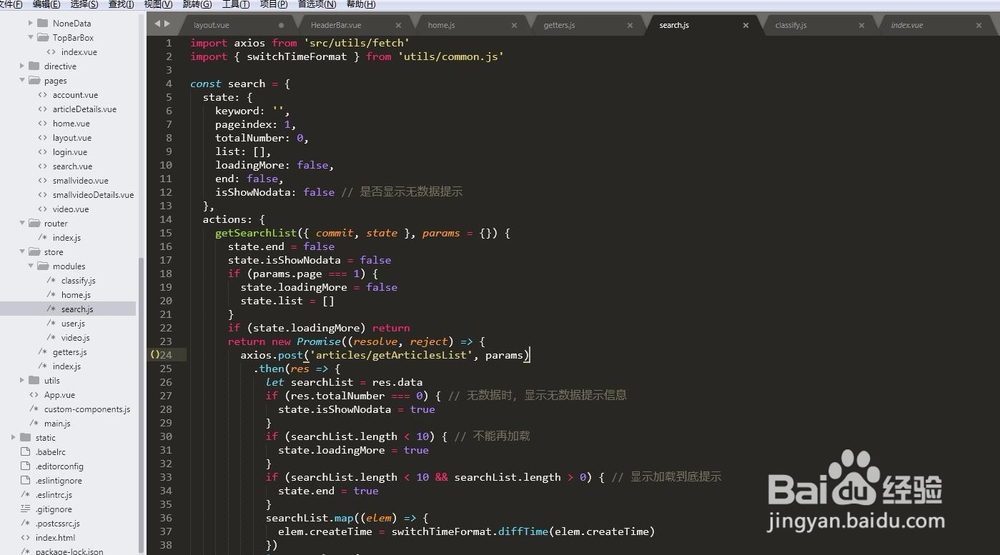Viewport: 1000px width, 555px height.
Task: Expand the directive folder arrow
Action: 22,66
